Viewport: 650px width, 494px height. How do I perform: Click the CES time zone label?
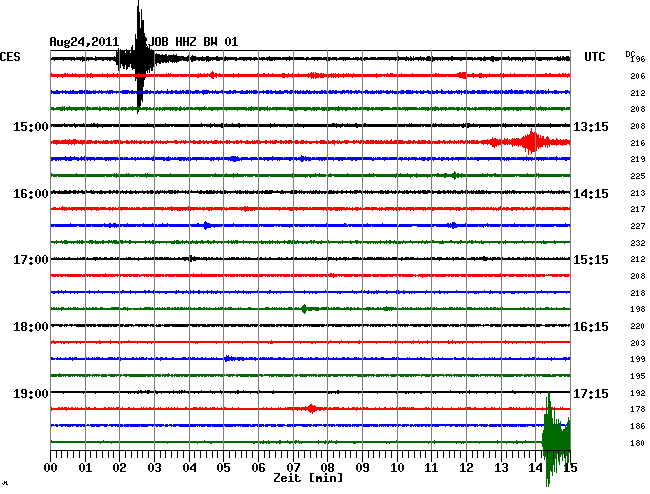10,57
